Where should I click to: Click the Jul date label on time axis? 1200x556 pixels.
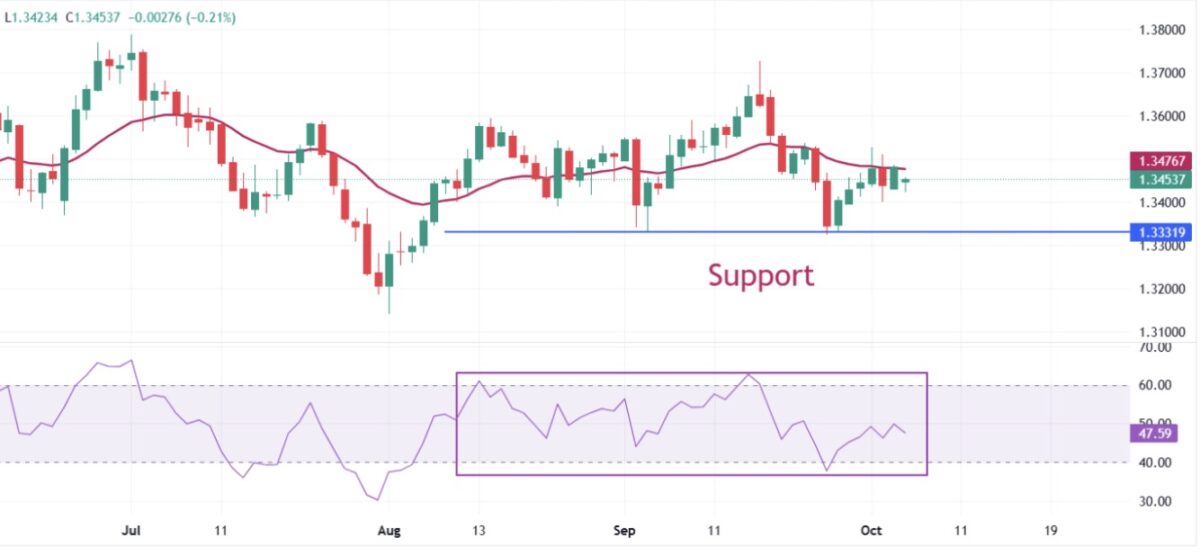tap(131, 533)
